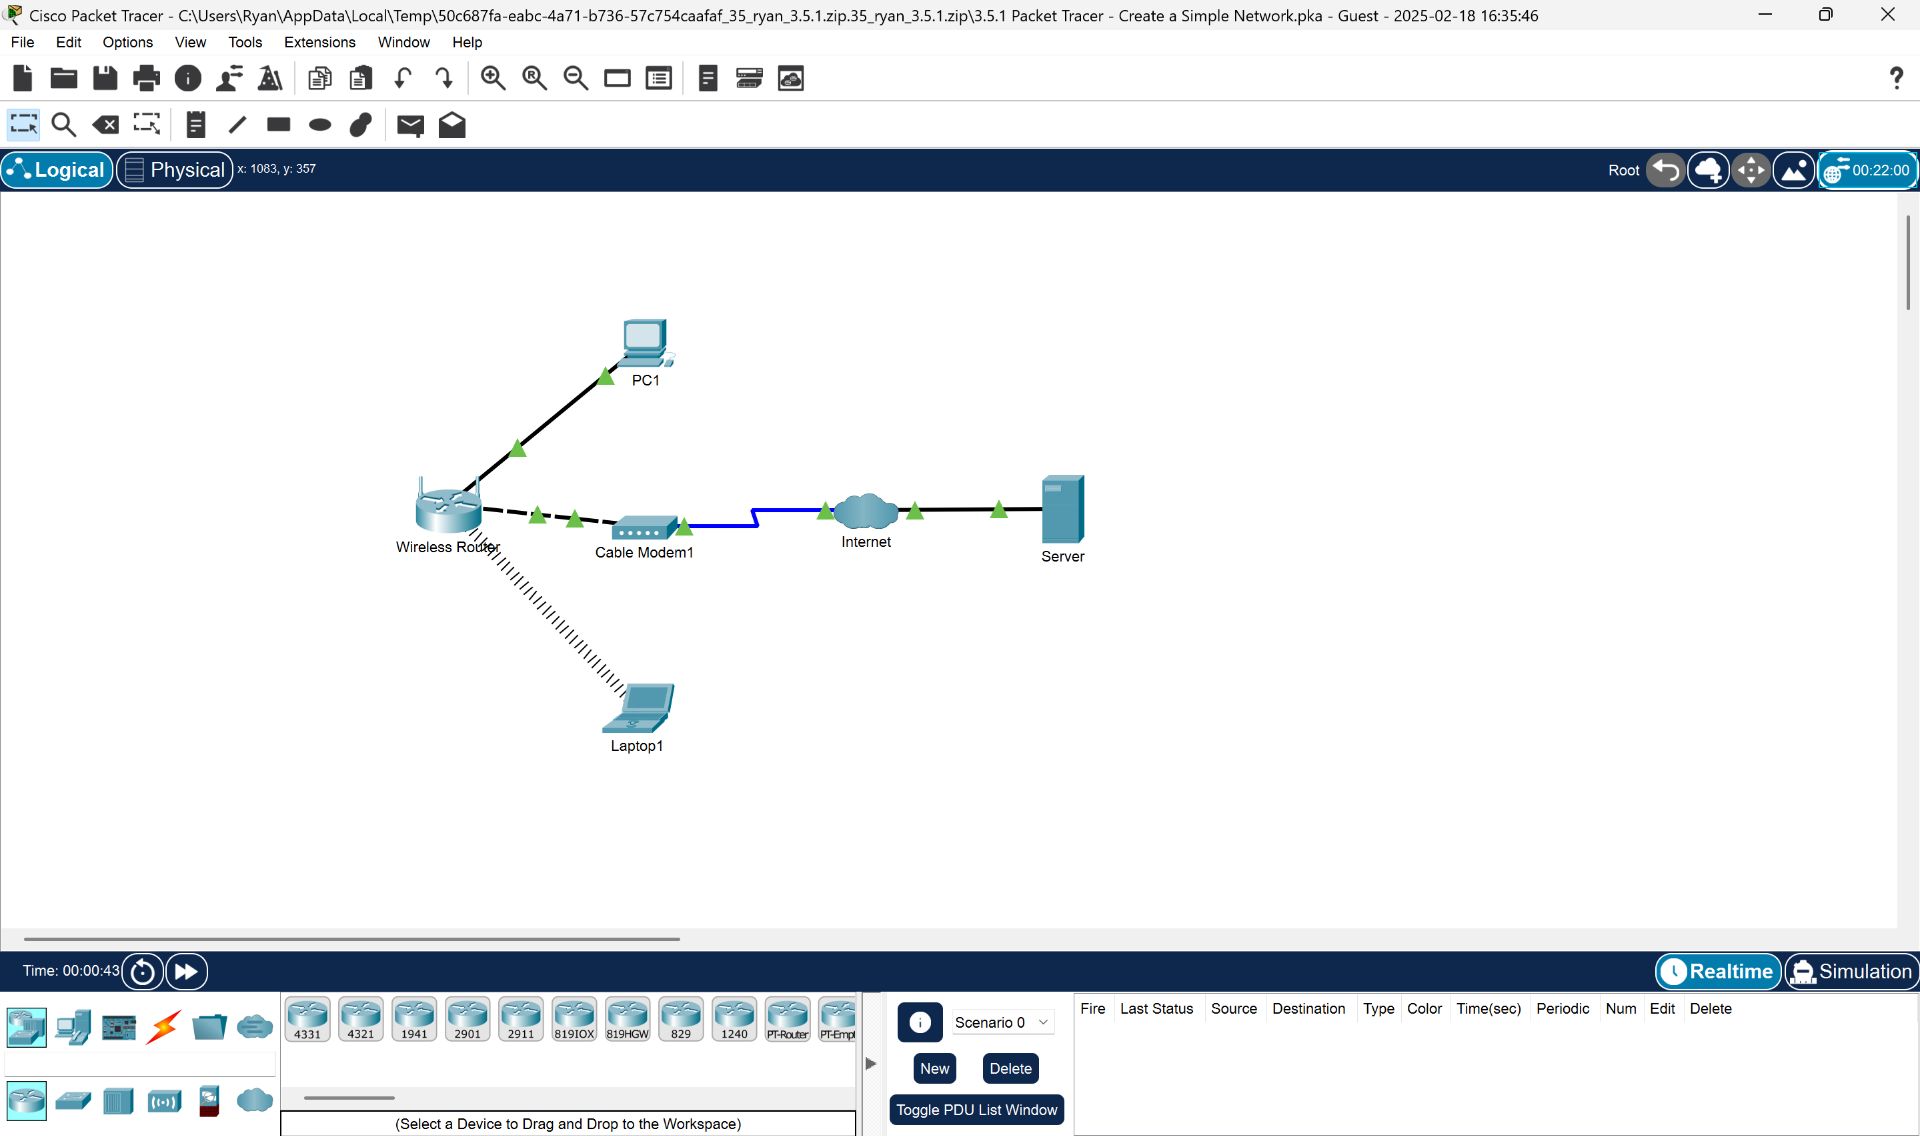Add a Complex PDU with the open envelope
The height and width of the screenshot is (1136, 1920).
click(x=452, y=125)
